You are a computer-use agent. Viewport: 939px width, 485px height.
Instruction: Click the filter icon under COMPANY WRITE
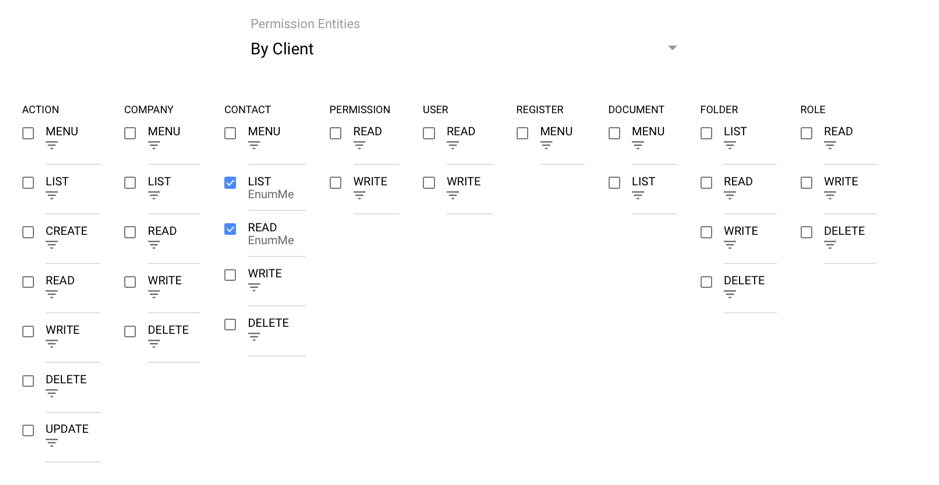pos(154,294)
